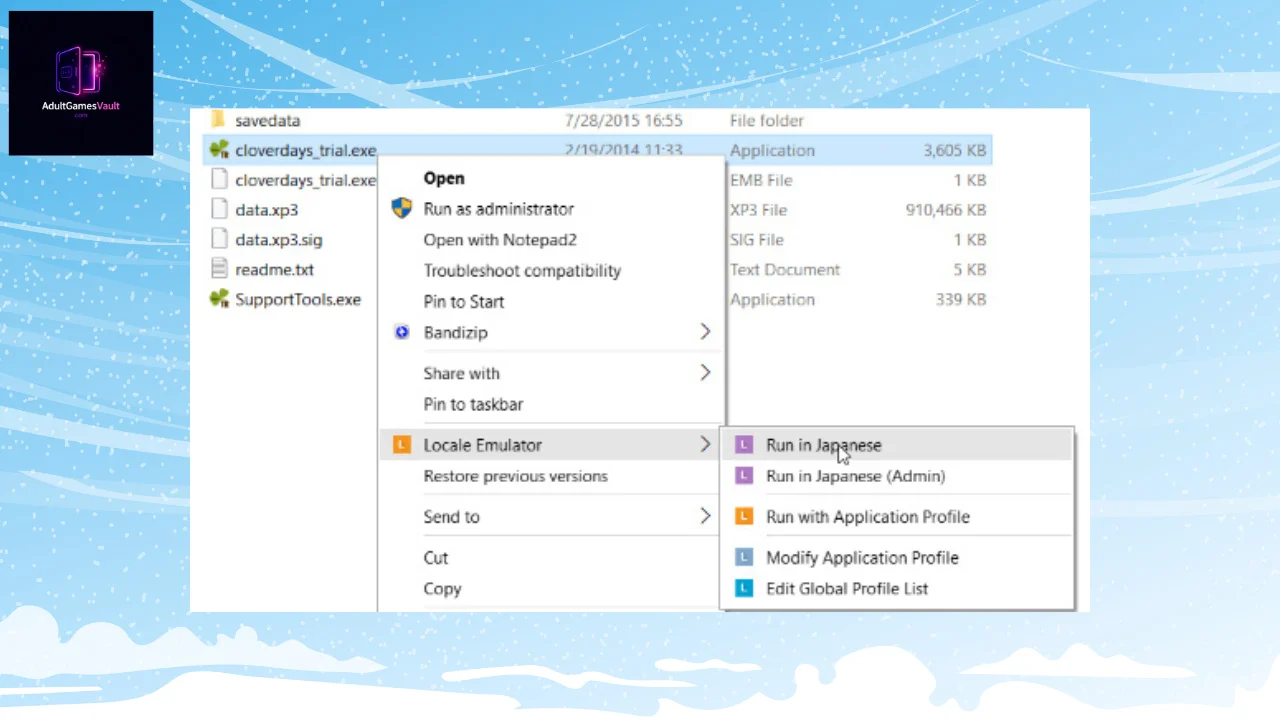This screenshot has width=1280, height=720.
Task: Expand the Bandizip submenu arrow
Action: [705, 332]
